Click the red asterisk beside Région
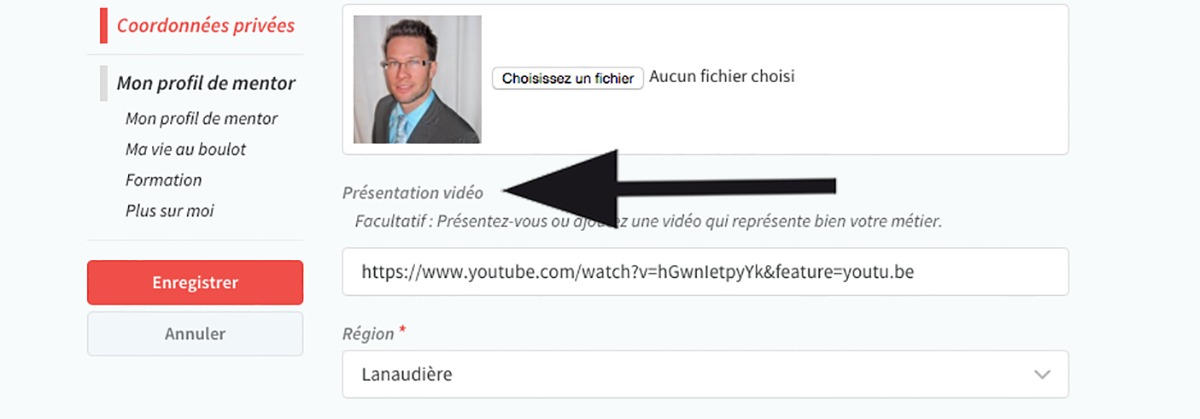This screenshot has height=419, width=1200. coord(403,329)
